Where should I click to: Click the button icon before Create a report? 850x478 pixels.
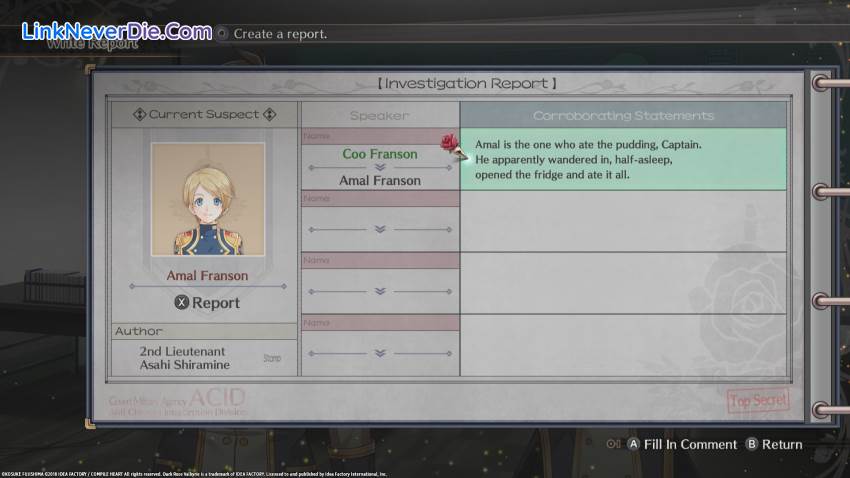point(222,34)
